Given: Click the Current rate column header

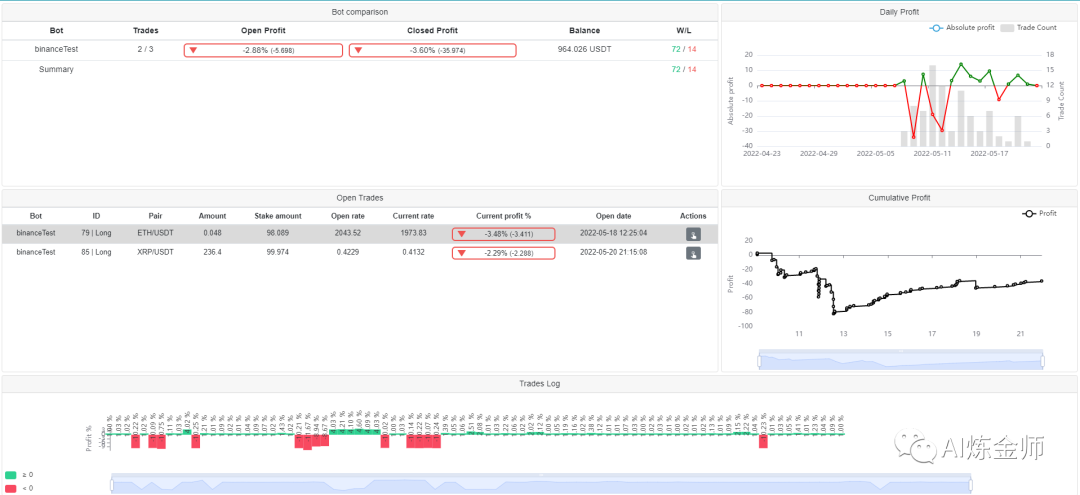Looking at the screenshot, I should 413,216.
